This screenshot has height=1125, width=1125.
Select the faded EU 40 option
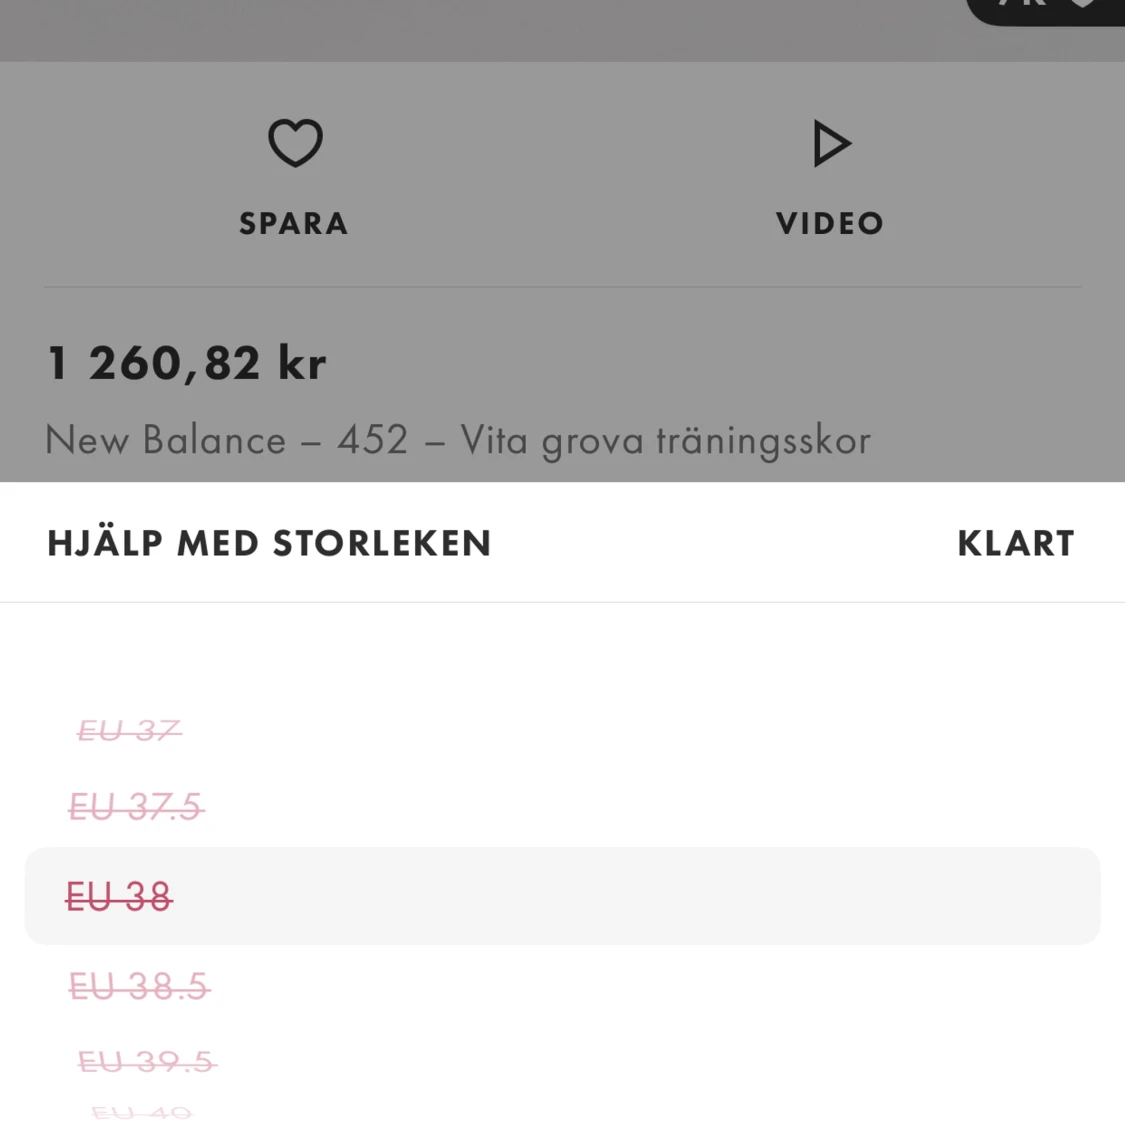pos(141,1112)
